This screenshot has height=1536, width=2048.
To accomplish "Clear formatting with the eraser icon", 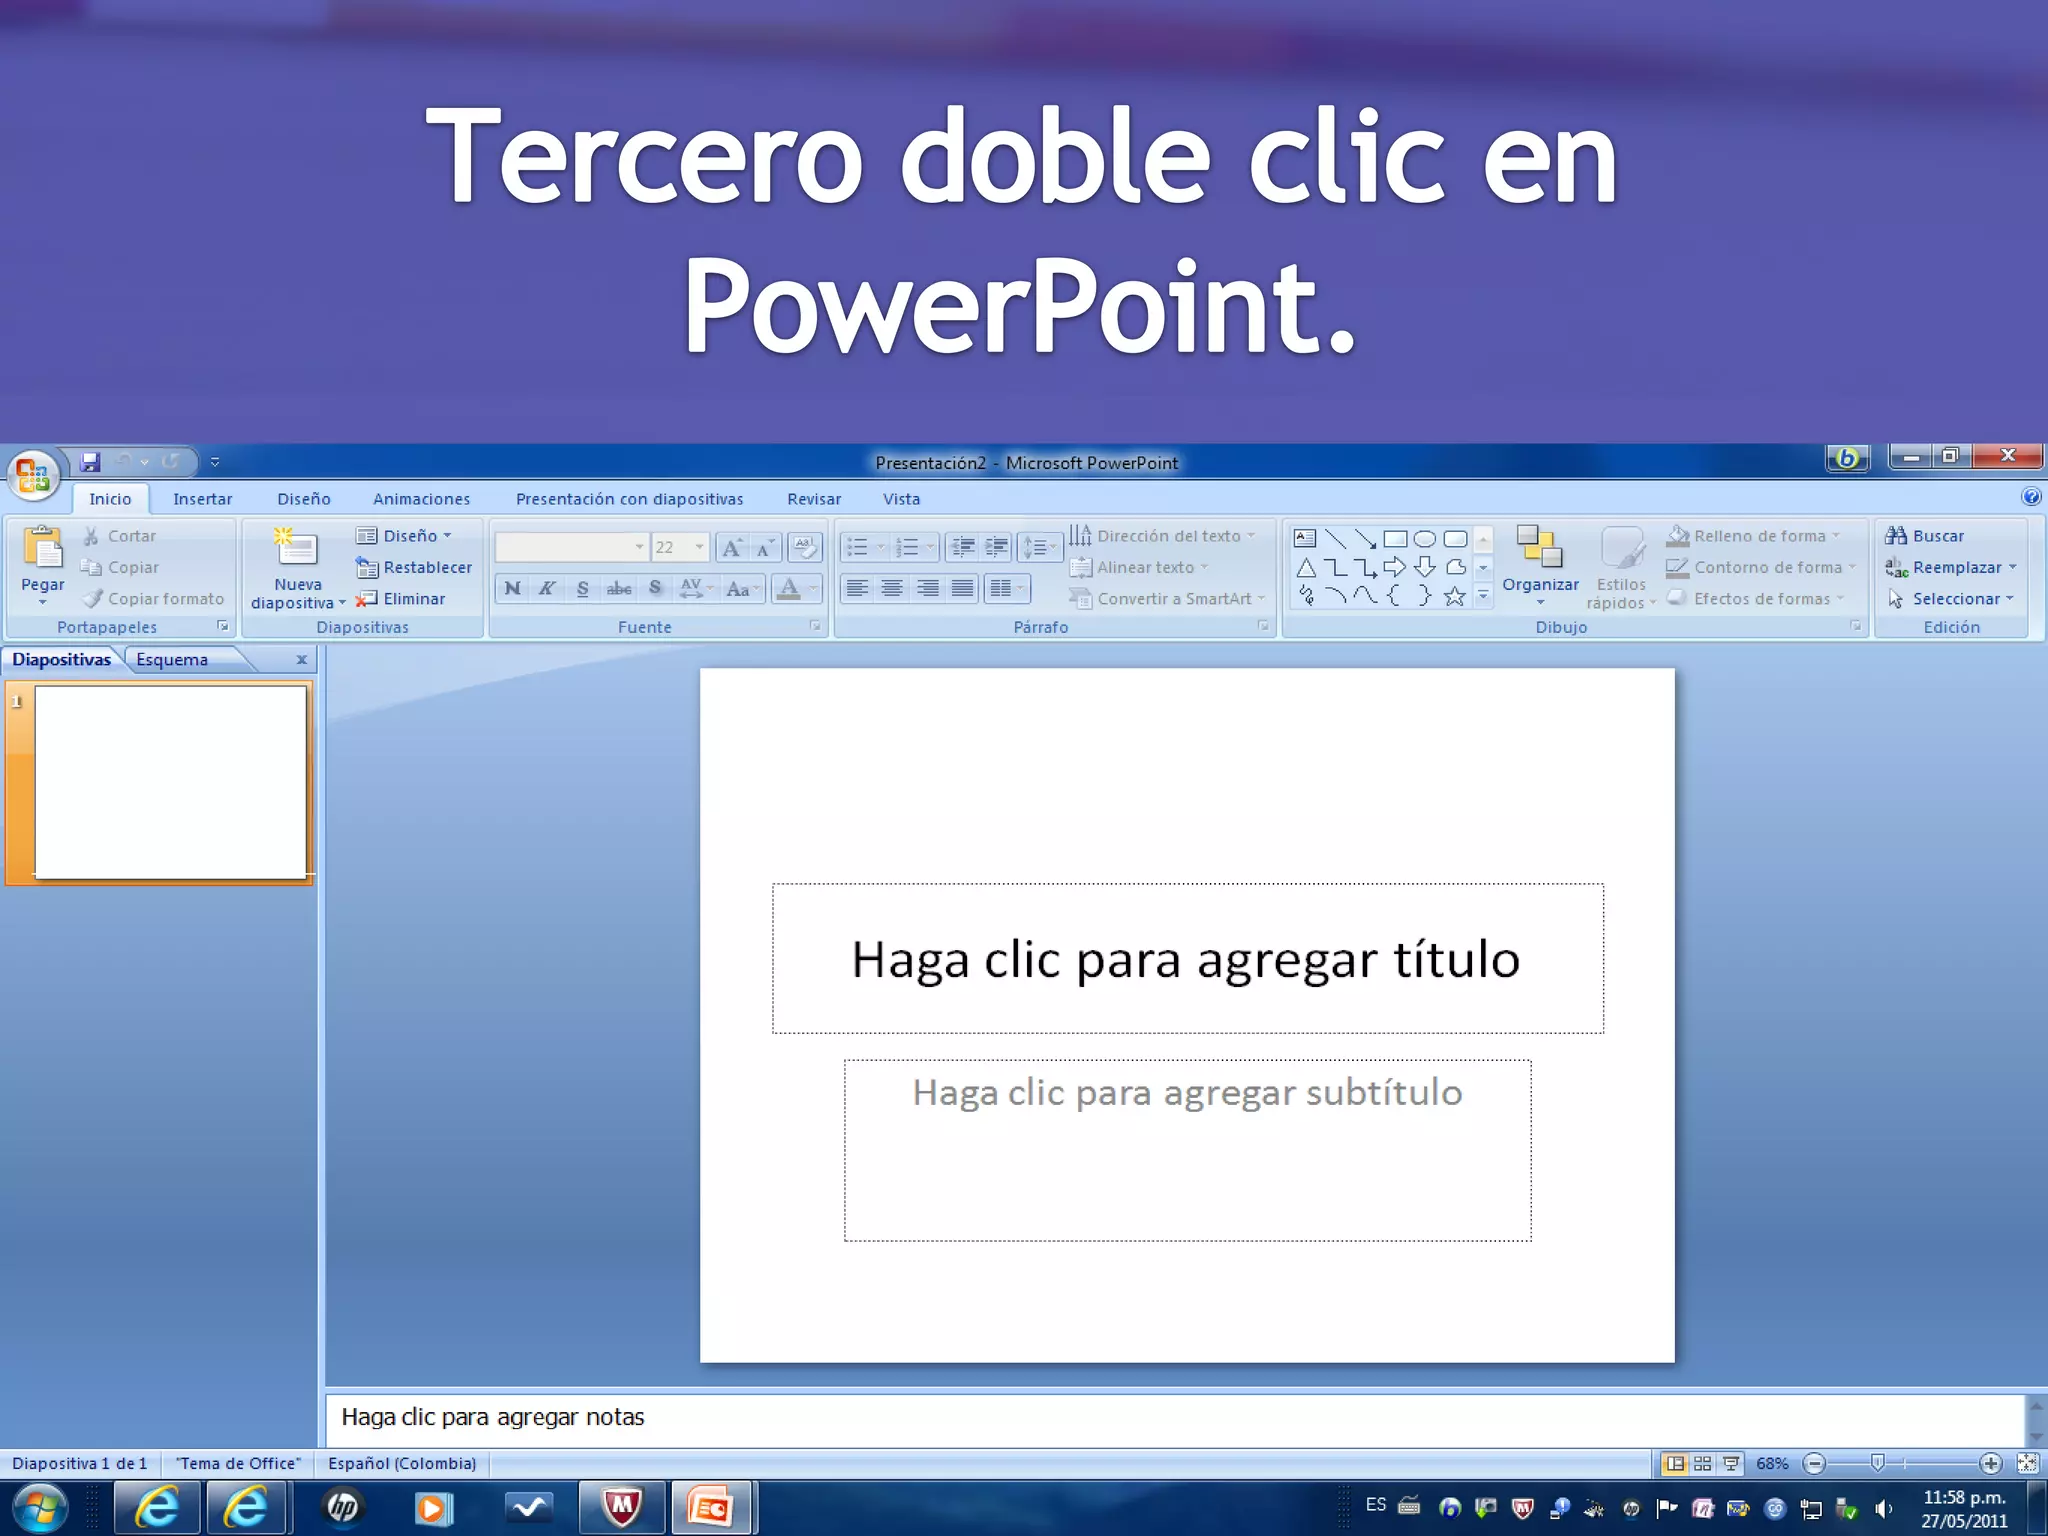I will point(804,547).
